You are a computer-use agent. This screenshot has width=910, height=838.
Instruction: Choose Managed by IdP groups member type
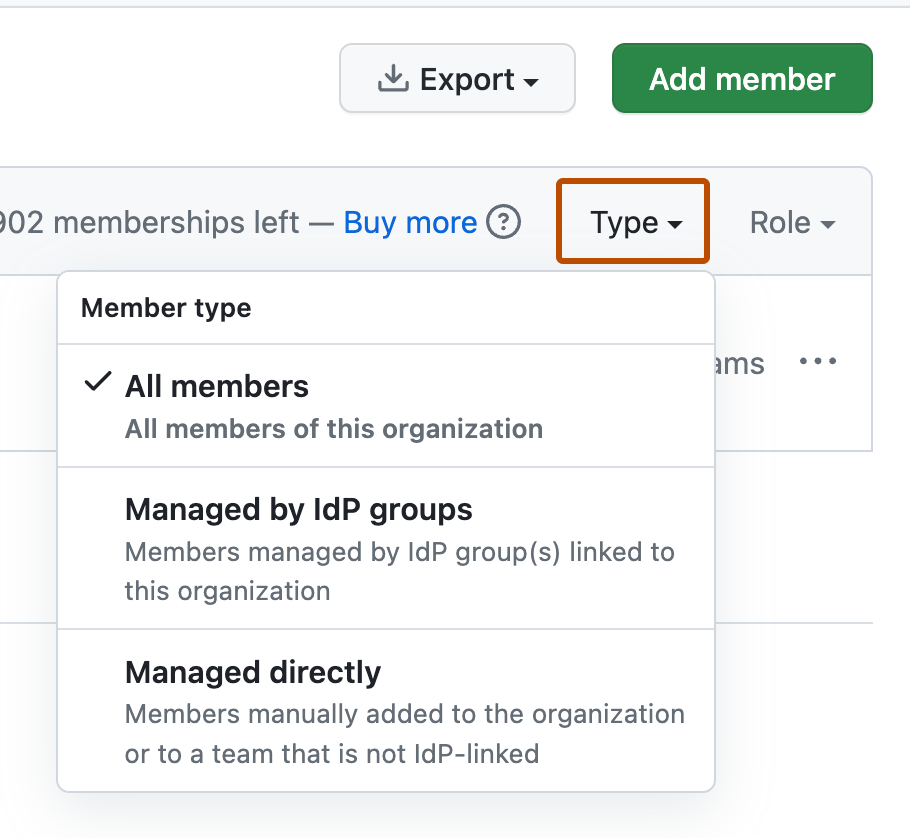click(x=297, y=510)
